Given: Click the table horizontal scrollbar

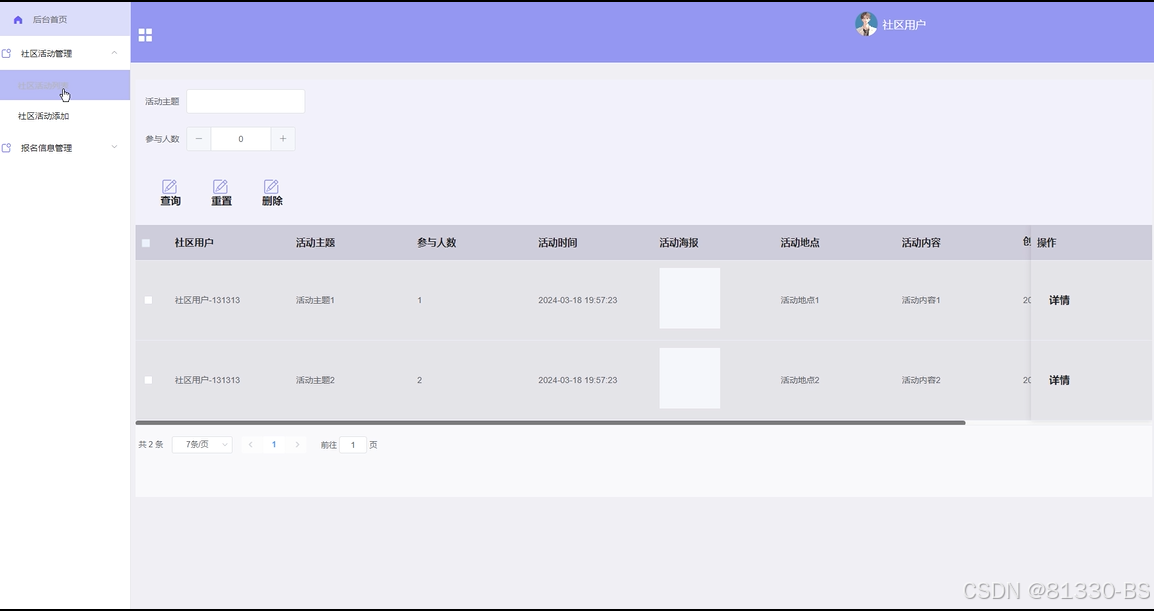Looking at the screenshot, I should [x=551, y=423].
